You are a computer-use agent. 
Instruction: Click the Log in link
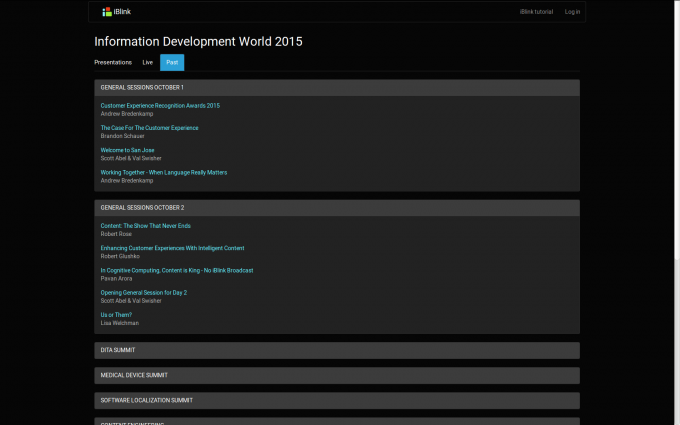click(572, 12)
